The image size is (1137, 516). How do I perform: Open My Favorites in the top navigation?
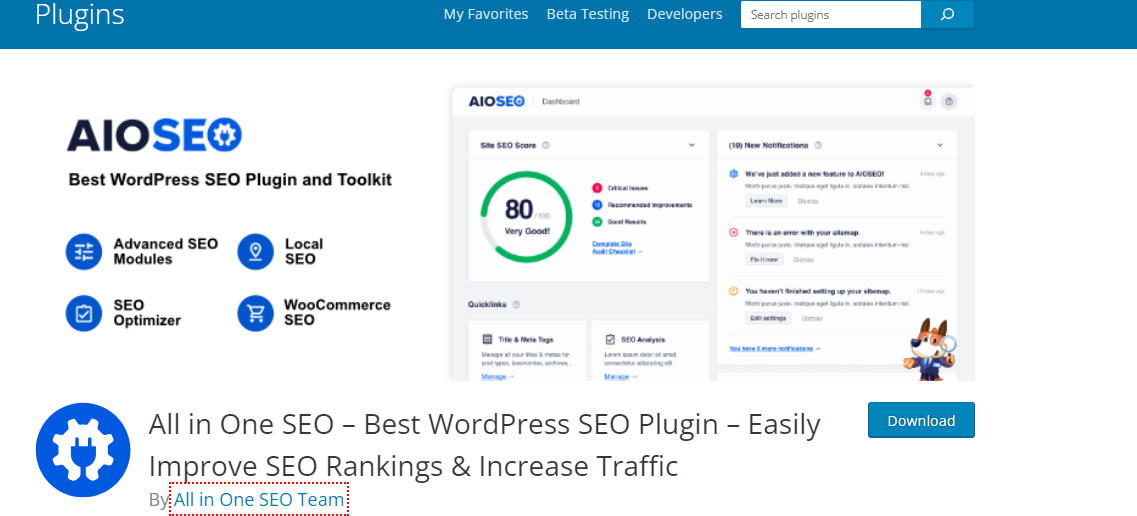coord(486,14)
